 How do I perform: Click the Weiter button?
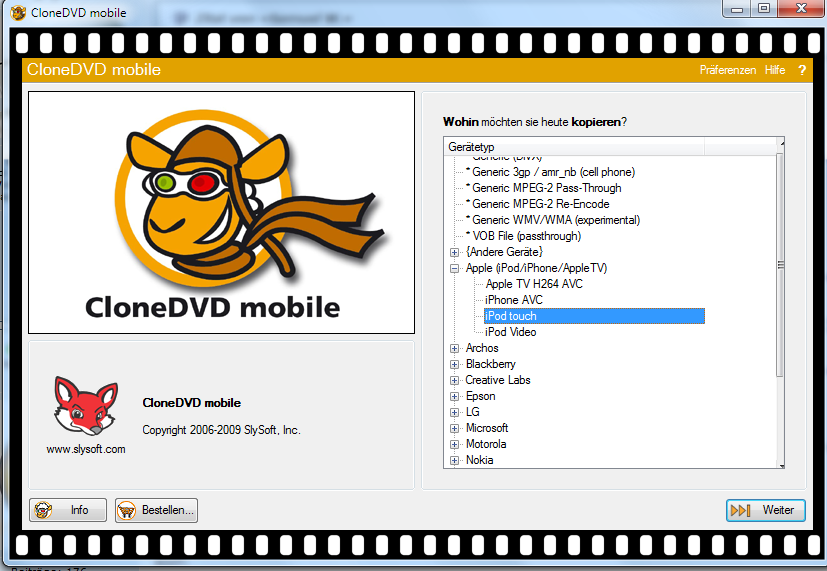click(765, 510)
